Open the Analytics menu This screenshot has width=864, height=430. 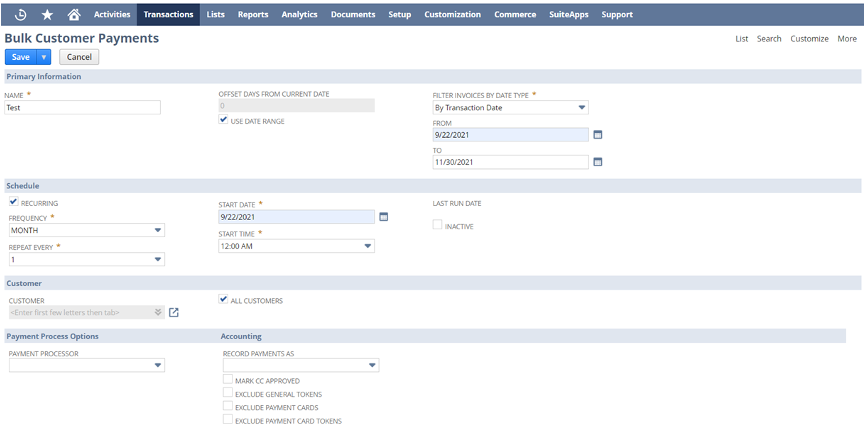(299, 15)
